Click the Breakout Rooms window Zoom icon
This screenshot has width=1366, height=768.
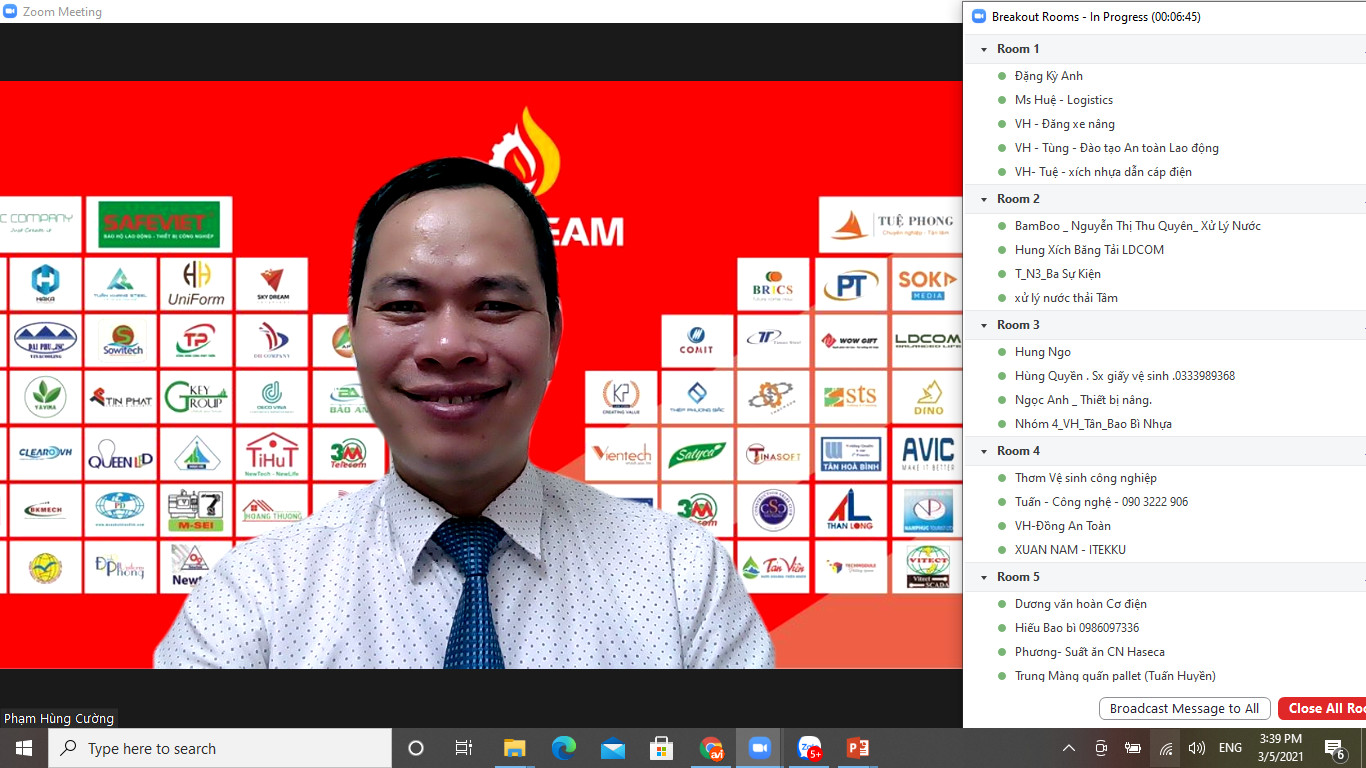tap(980, 16)
